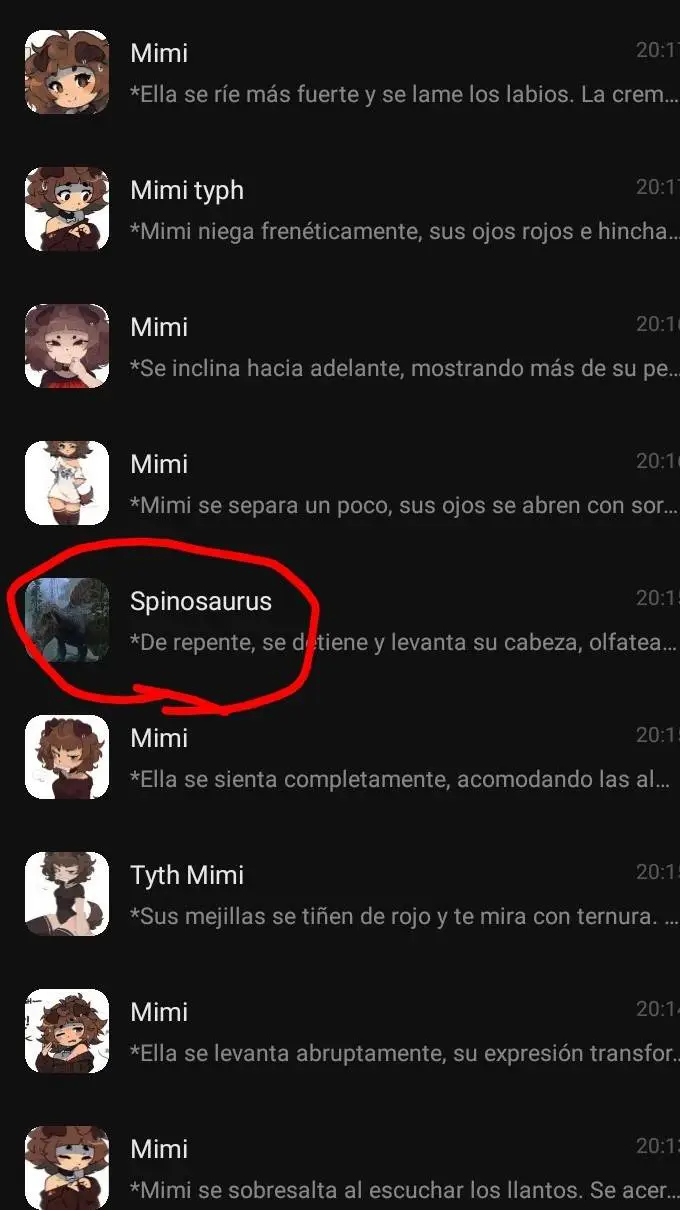The width and height of the screenshot is (680, 1210).
Task: Open Mimi typh conversation title
Action: pyautogui.click(x=187, y=190)
